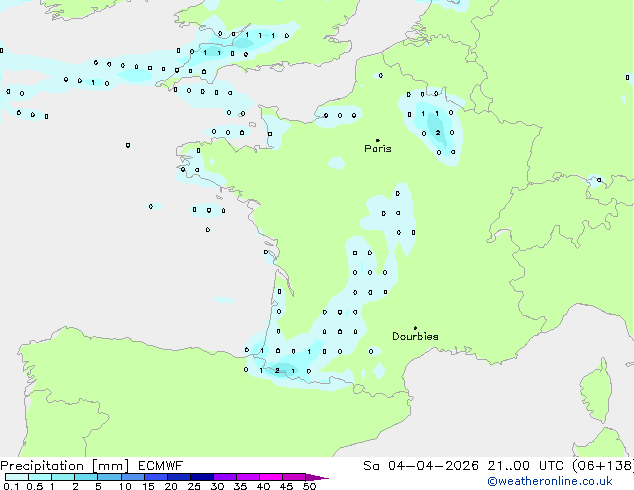Click the Dourbies city label
Screen dimensions: 634x490
pos(415,336)
